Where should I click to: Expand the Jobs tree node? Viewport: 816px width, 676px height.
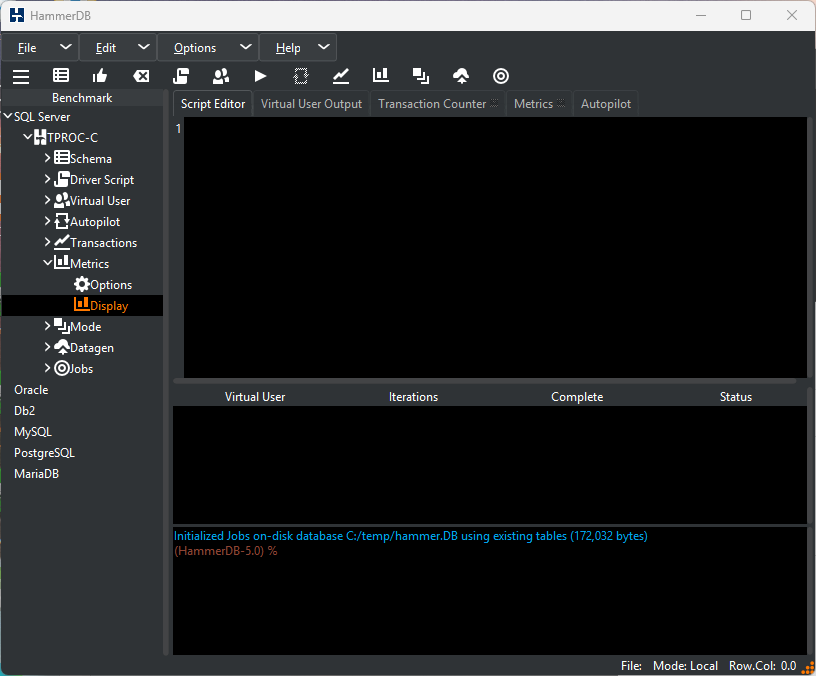pyautogui.click(x=47, y=368)
